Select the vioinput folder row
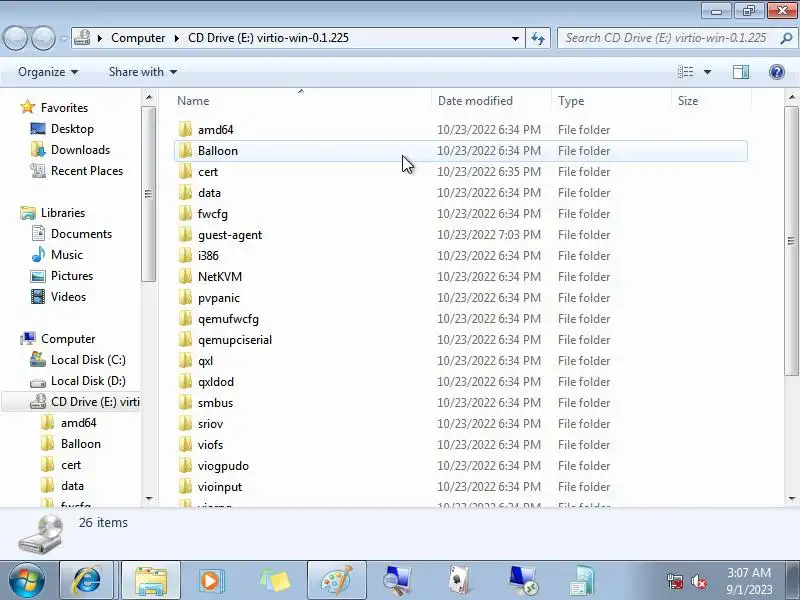800x600 pixels. (x=461, y=486)
